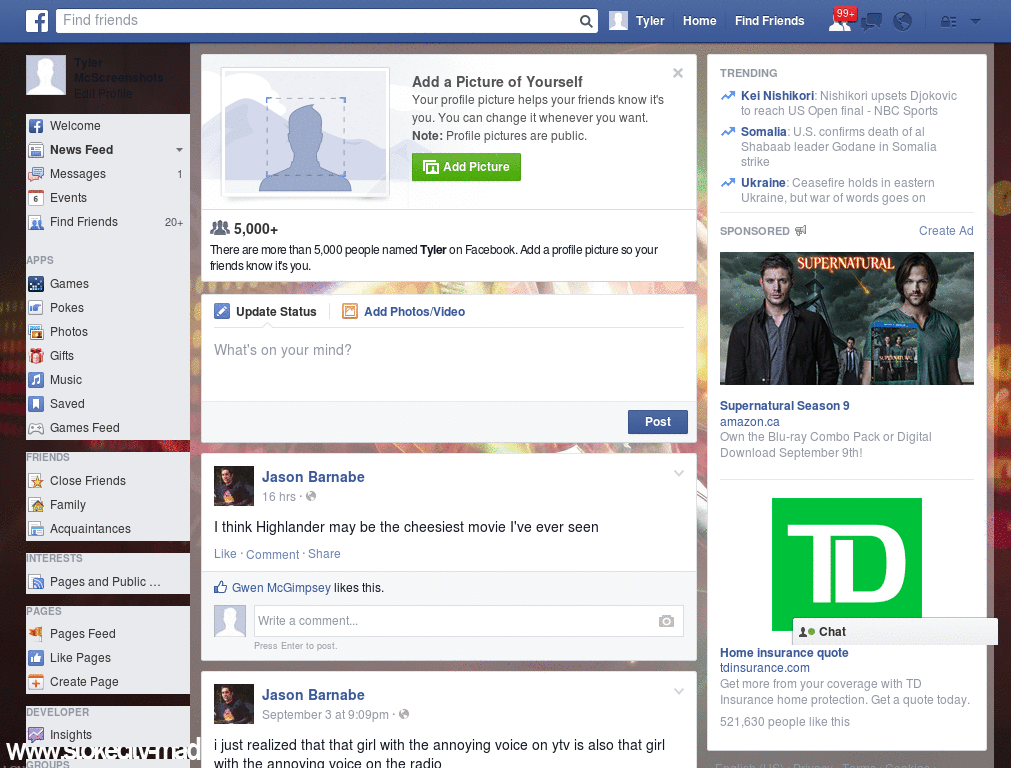The height and width of the screenshot is (768, 1024).
Task: Open Tyler profile in top bar
Action: click(637, 21)
